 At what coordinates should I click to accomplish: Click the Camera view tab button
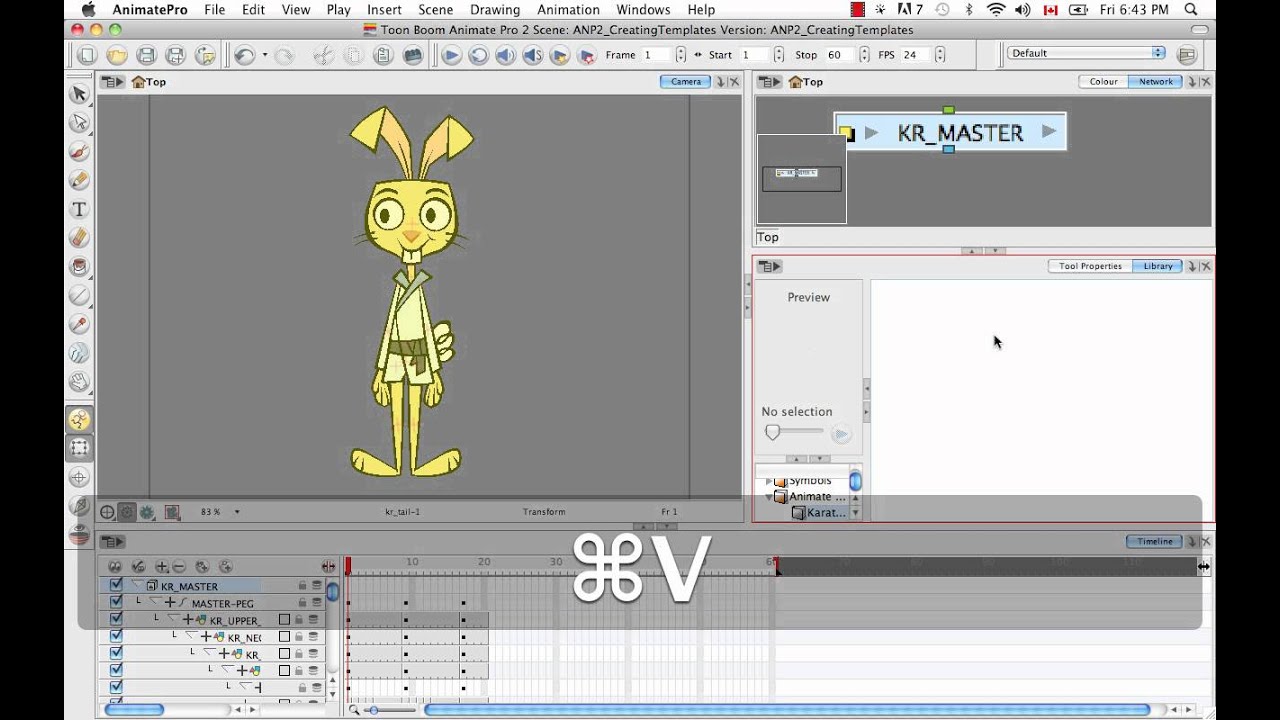685,82
